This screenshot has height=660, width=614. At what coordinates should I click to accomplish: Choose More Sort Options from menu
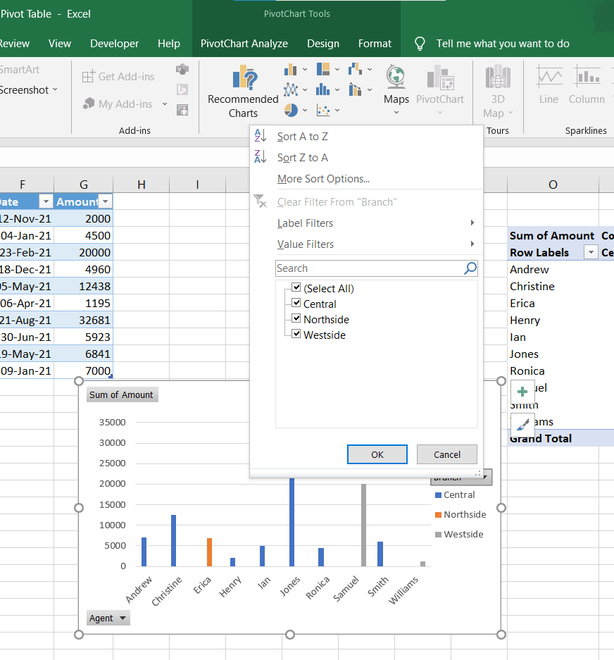coord(323,179)
